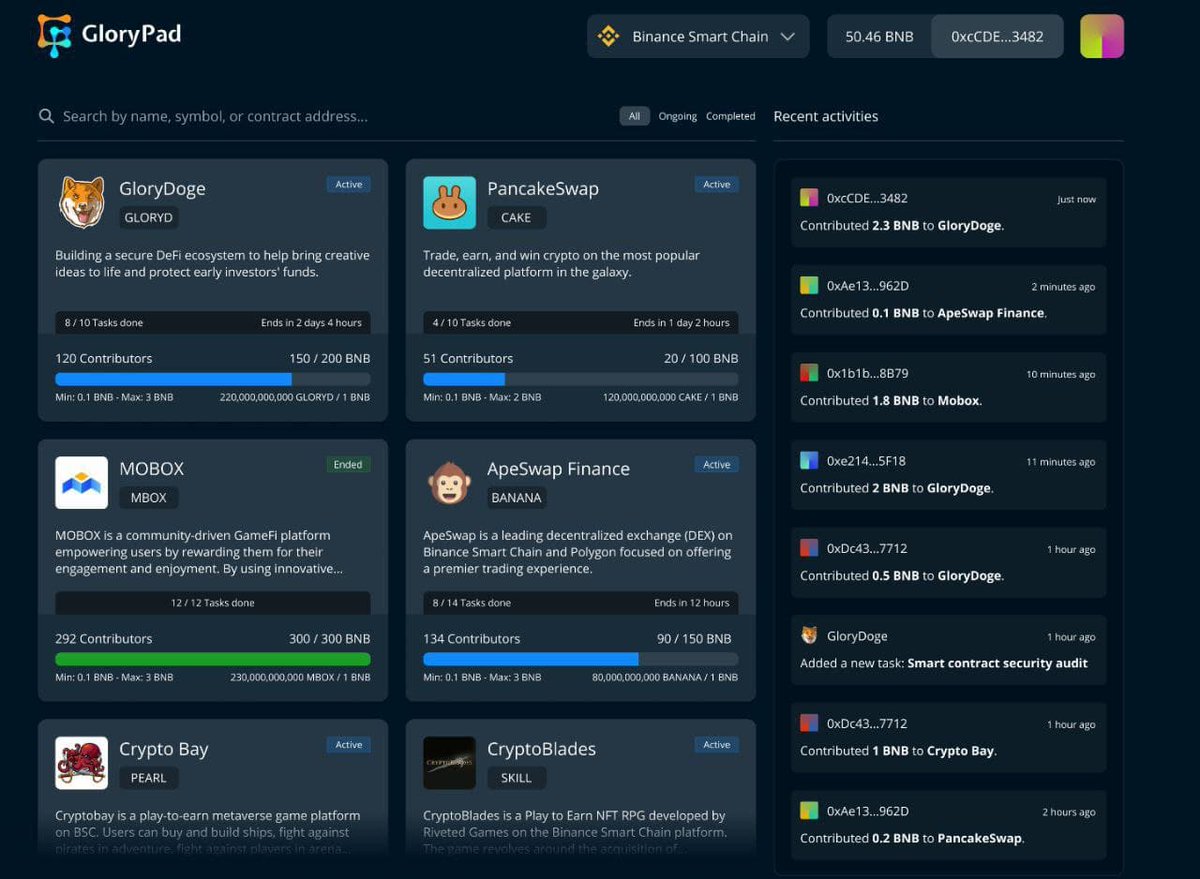1200x879 pixels.
Task: Click the 50.46 BNB balance button
Action: (879, 36)
